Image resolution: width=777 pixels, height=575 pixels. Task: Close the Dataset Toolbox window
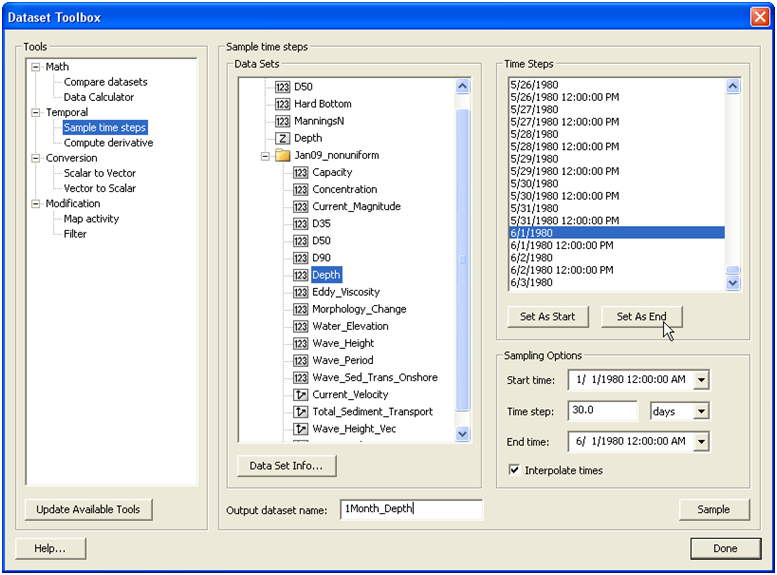(760, 17)
